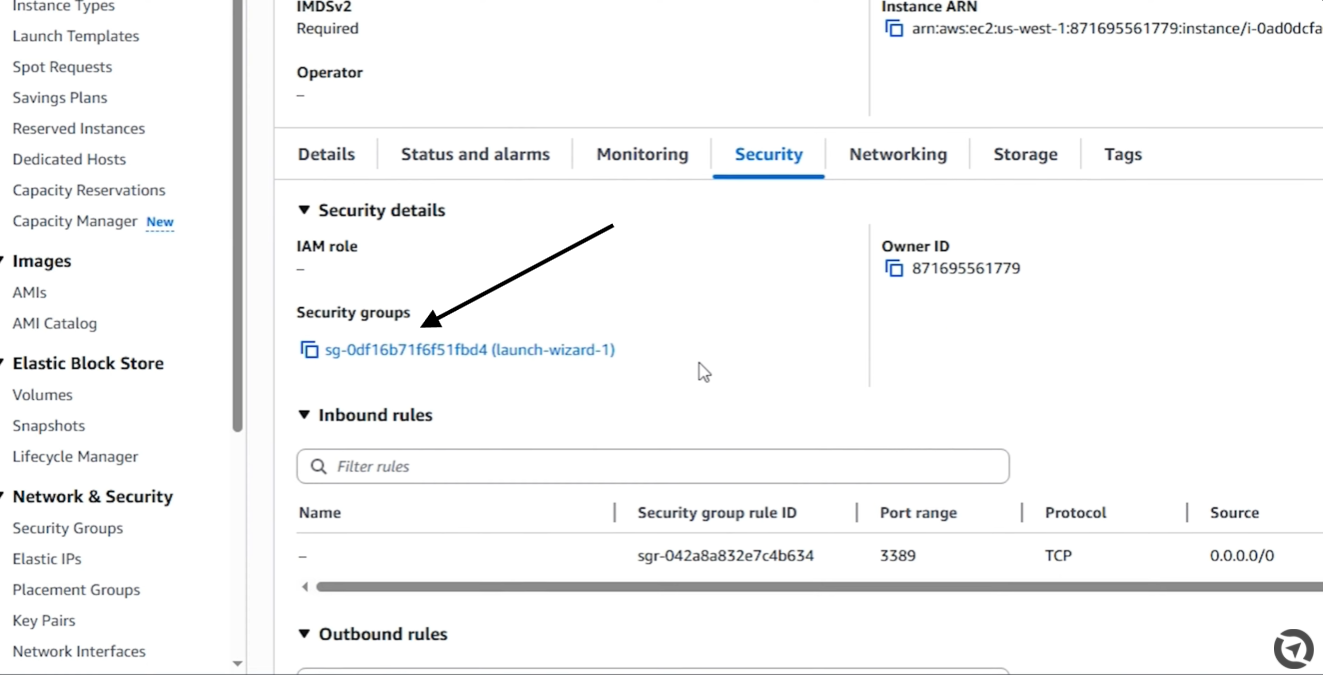
Task: Open the Monitoring tab
Action: pyautogui.click(x=642, y=154)
